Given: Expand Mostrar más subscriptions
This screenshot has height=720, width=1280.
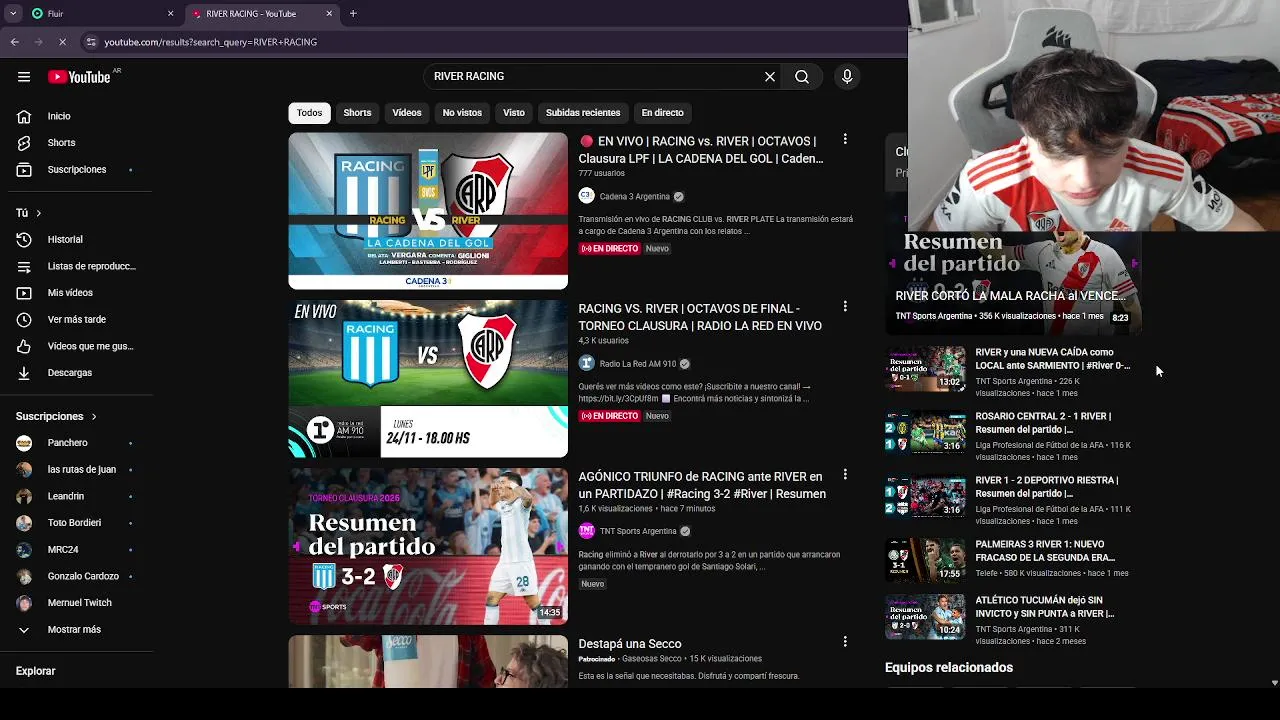Looking at the screenshot, I should pos(73,630).
